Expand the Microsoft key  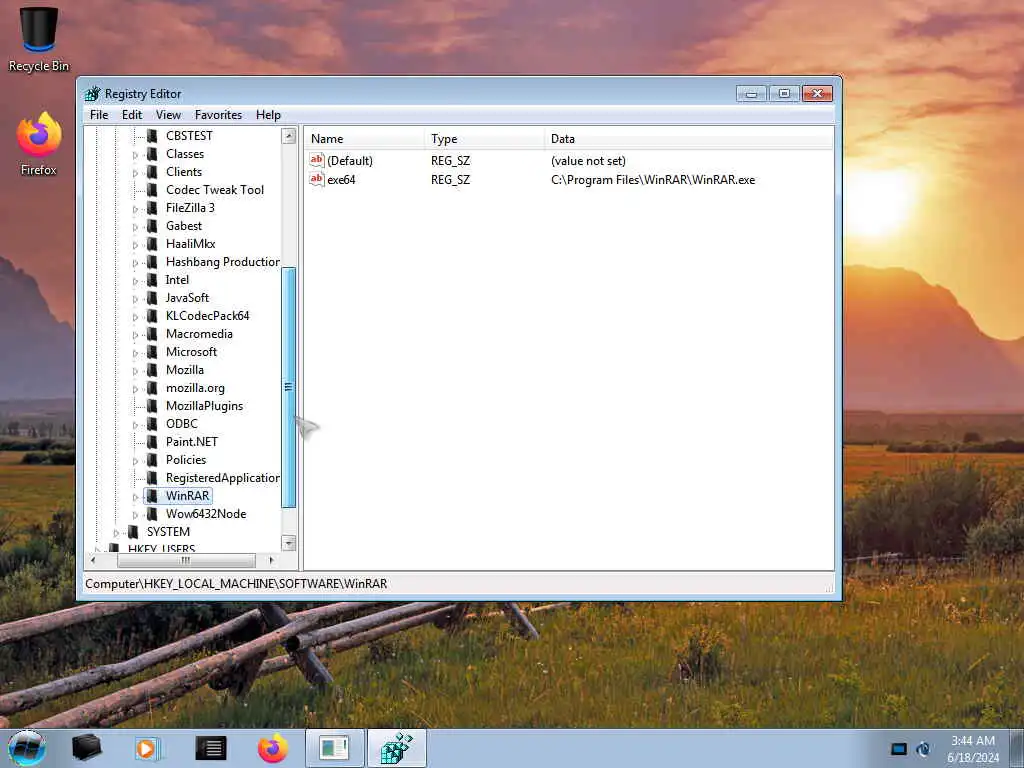coord(135,353)
